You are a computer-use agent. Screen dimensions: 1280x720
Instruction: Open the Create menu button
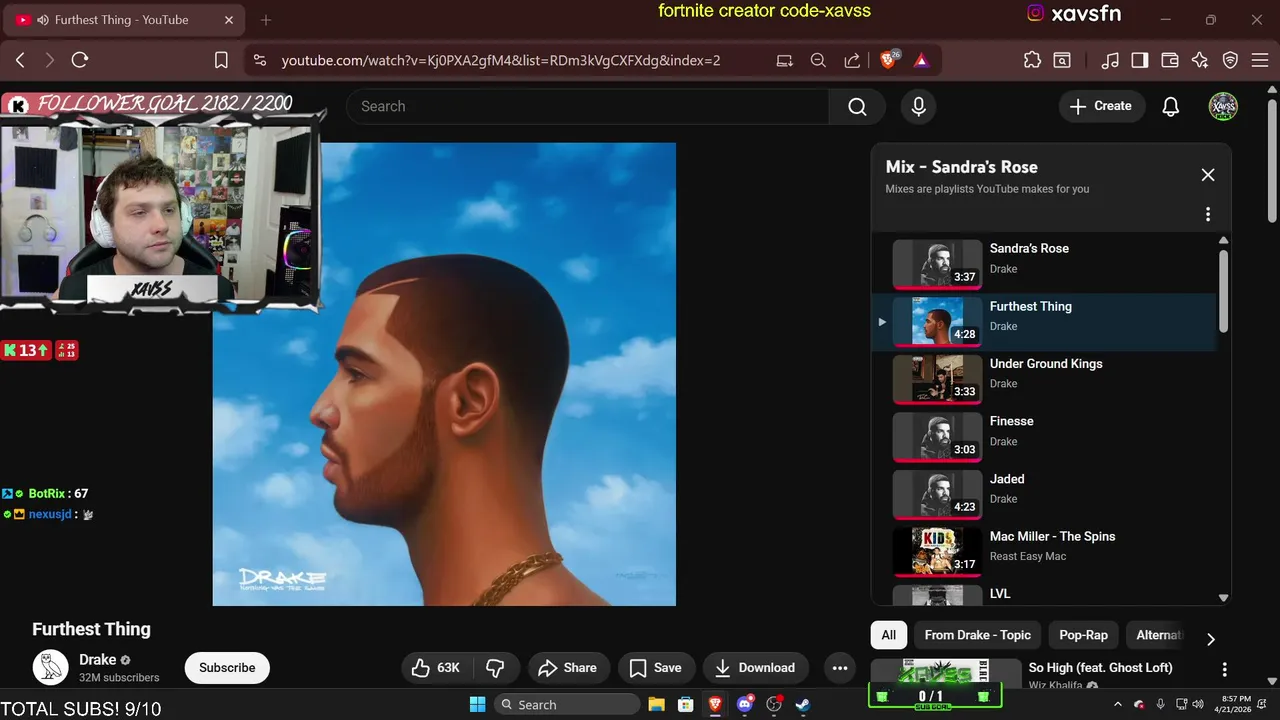click(1101, 106)
